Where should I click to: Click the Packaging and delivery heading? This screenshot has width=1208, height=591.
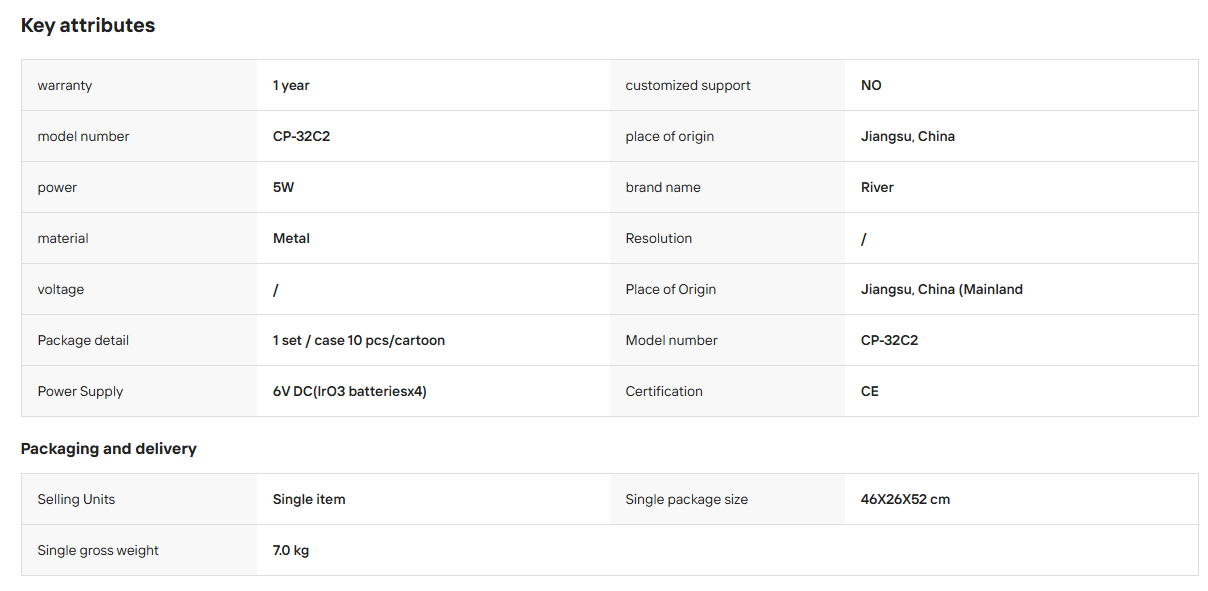pyautogui.click(x=109, y=448)
